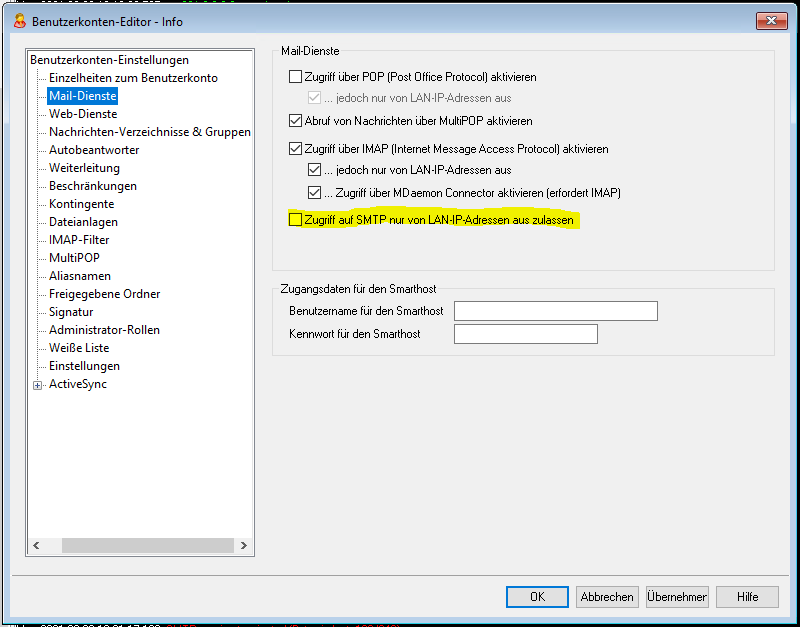Enable SMTP only from LAN-IP addresses
Screen dimensions: 800x627
[295, 220]
